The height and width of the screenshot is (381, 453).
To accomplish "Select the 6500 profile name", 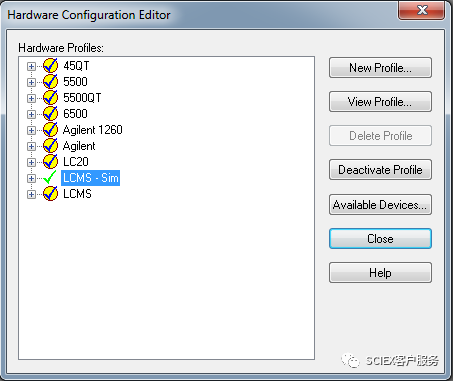I will point(75,114).
